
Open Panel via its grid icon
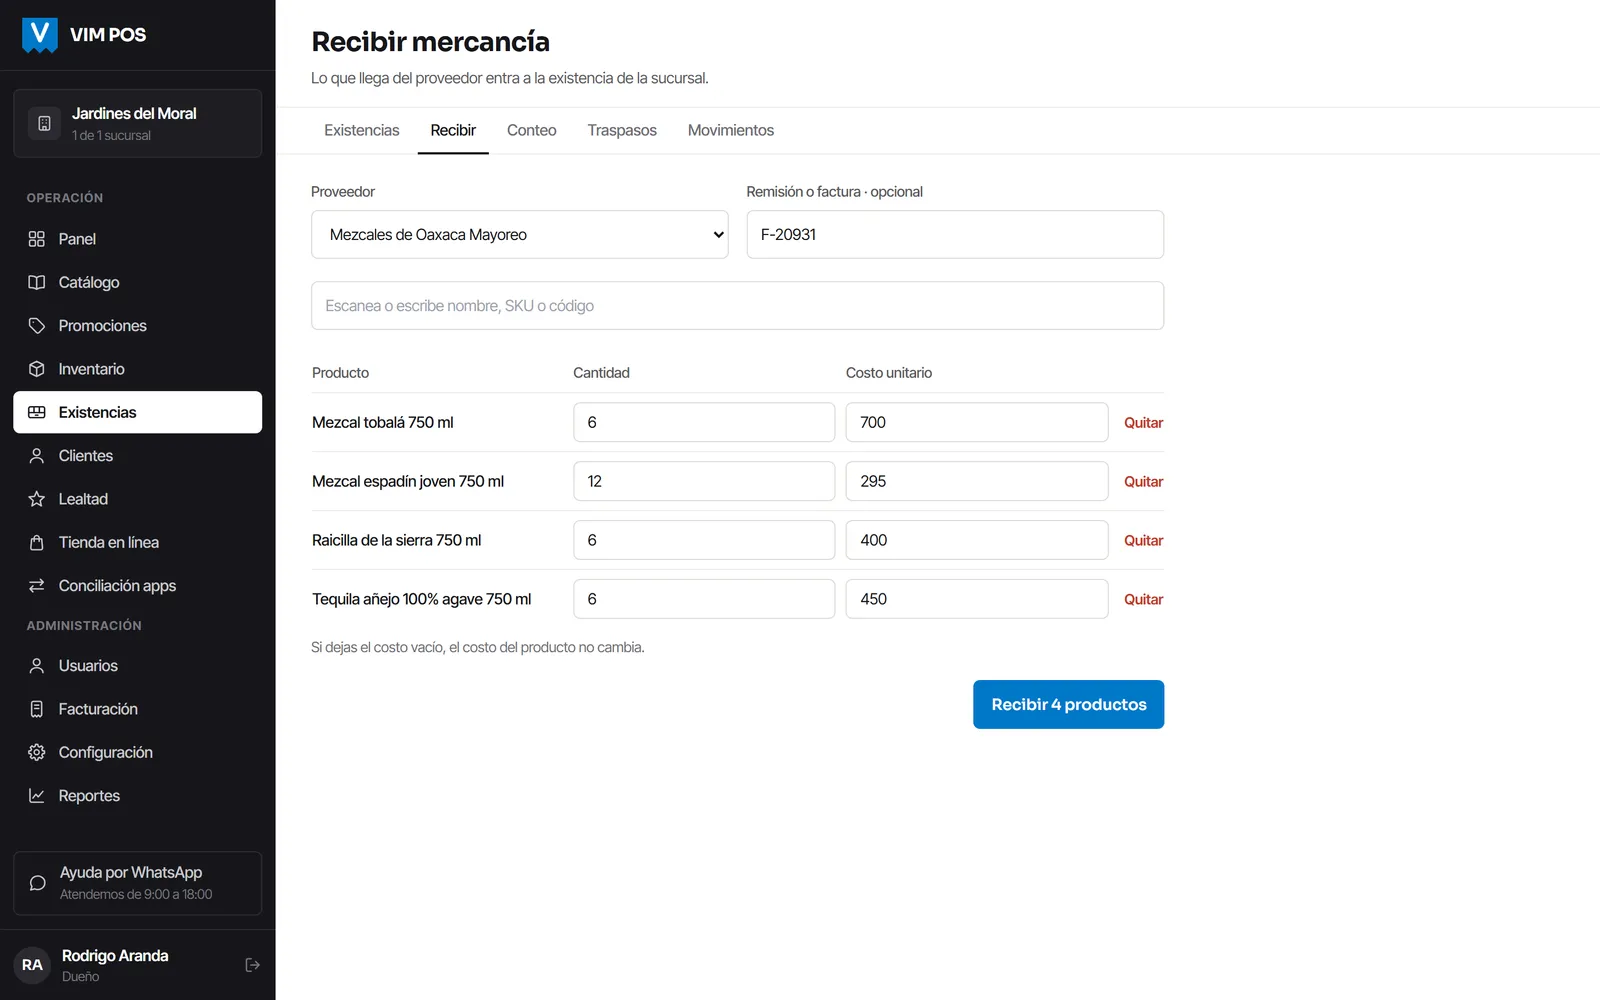click(x=37, y=239)
